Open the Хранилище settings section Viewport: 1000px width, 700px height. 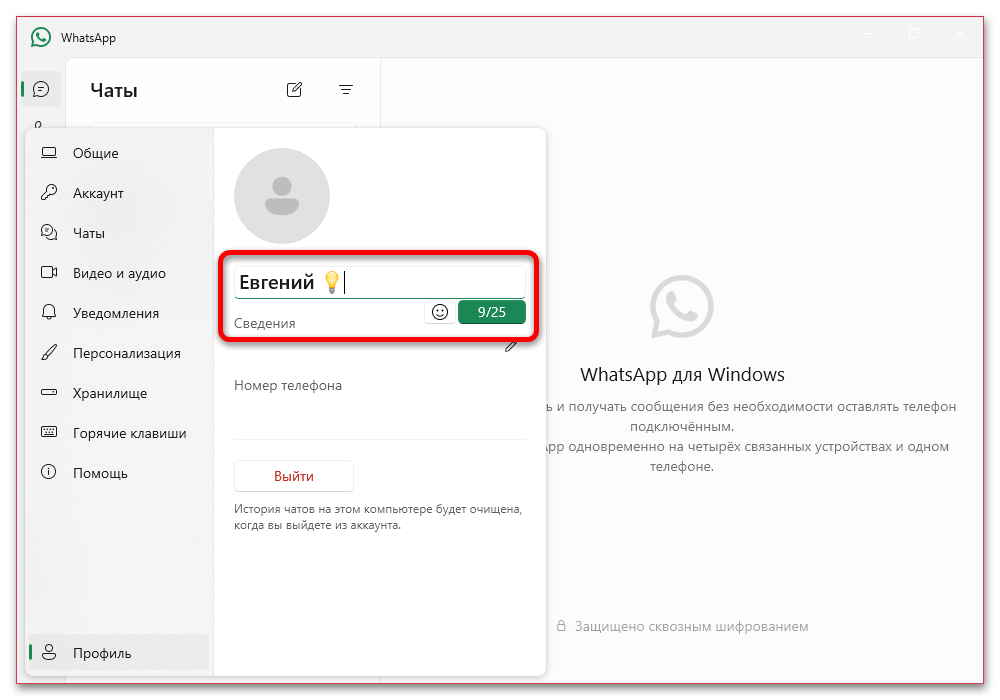click(x=119, y=393)
